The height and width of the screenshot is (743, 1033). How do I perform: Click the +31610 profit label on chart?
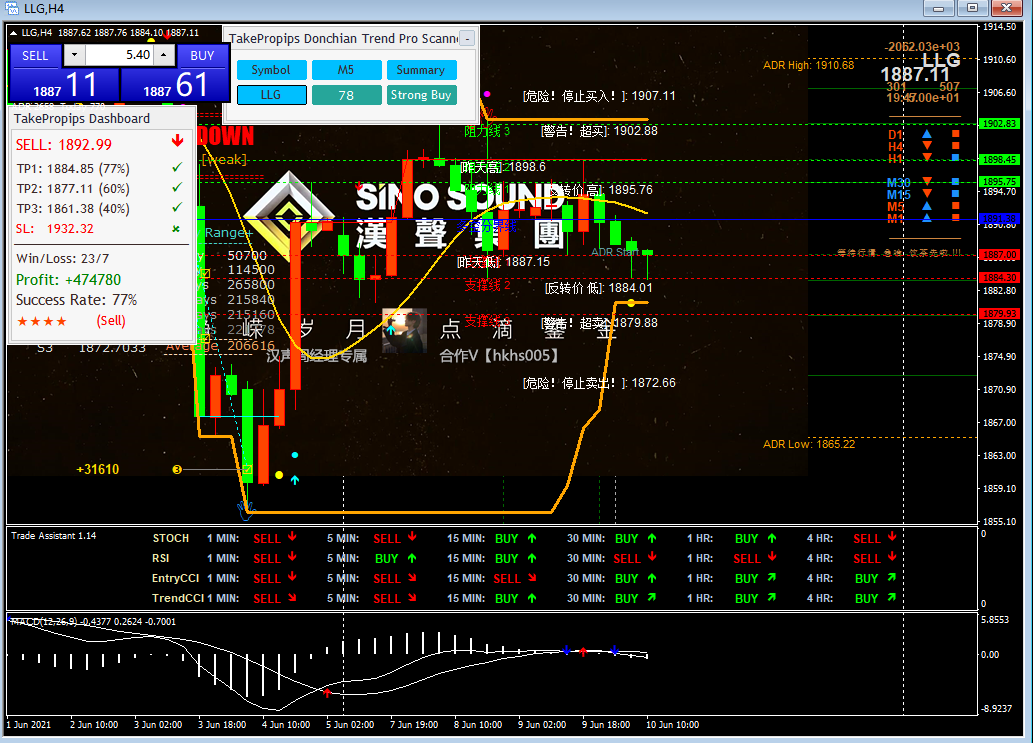click(98, 469)
